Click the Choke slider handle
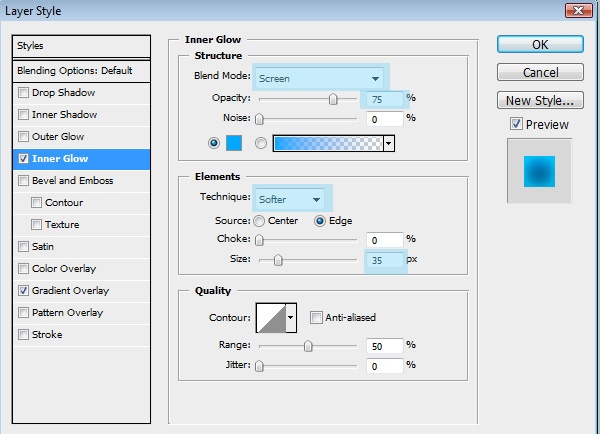The width and height of the screenshot is (600, 434). click(259, 240)
